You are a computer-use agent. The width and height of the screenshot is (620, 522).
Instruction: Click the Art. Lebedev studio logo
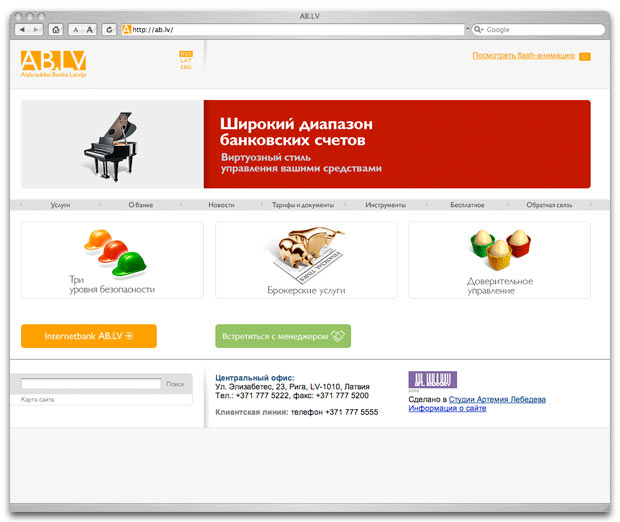pyautogui.click(x=433, y=380)
